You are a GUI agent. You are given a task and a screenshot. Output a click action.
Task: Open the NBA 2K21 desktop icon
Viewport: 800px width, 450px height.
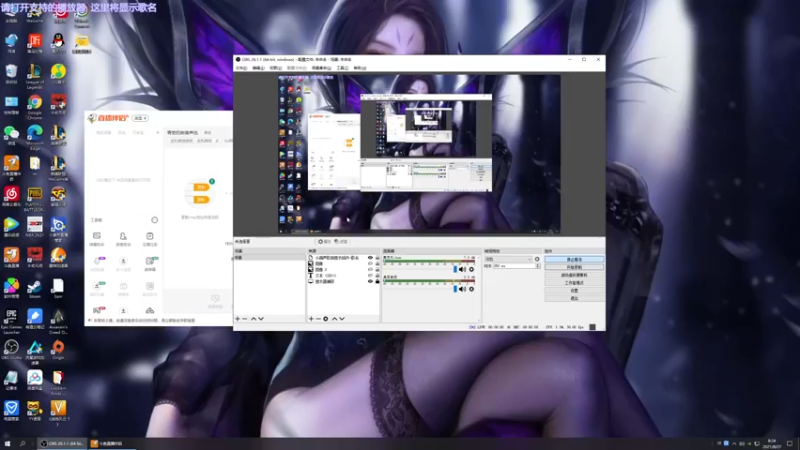click(x=35, y=228)
